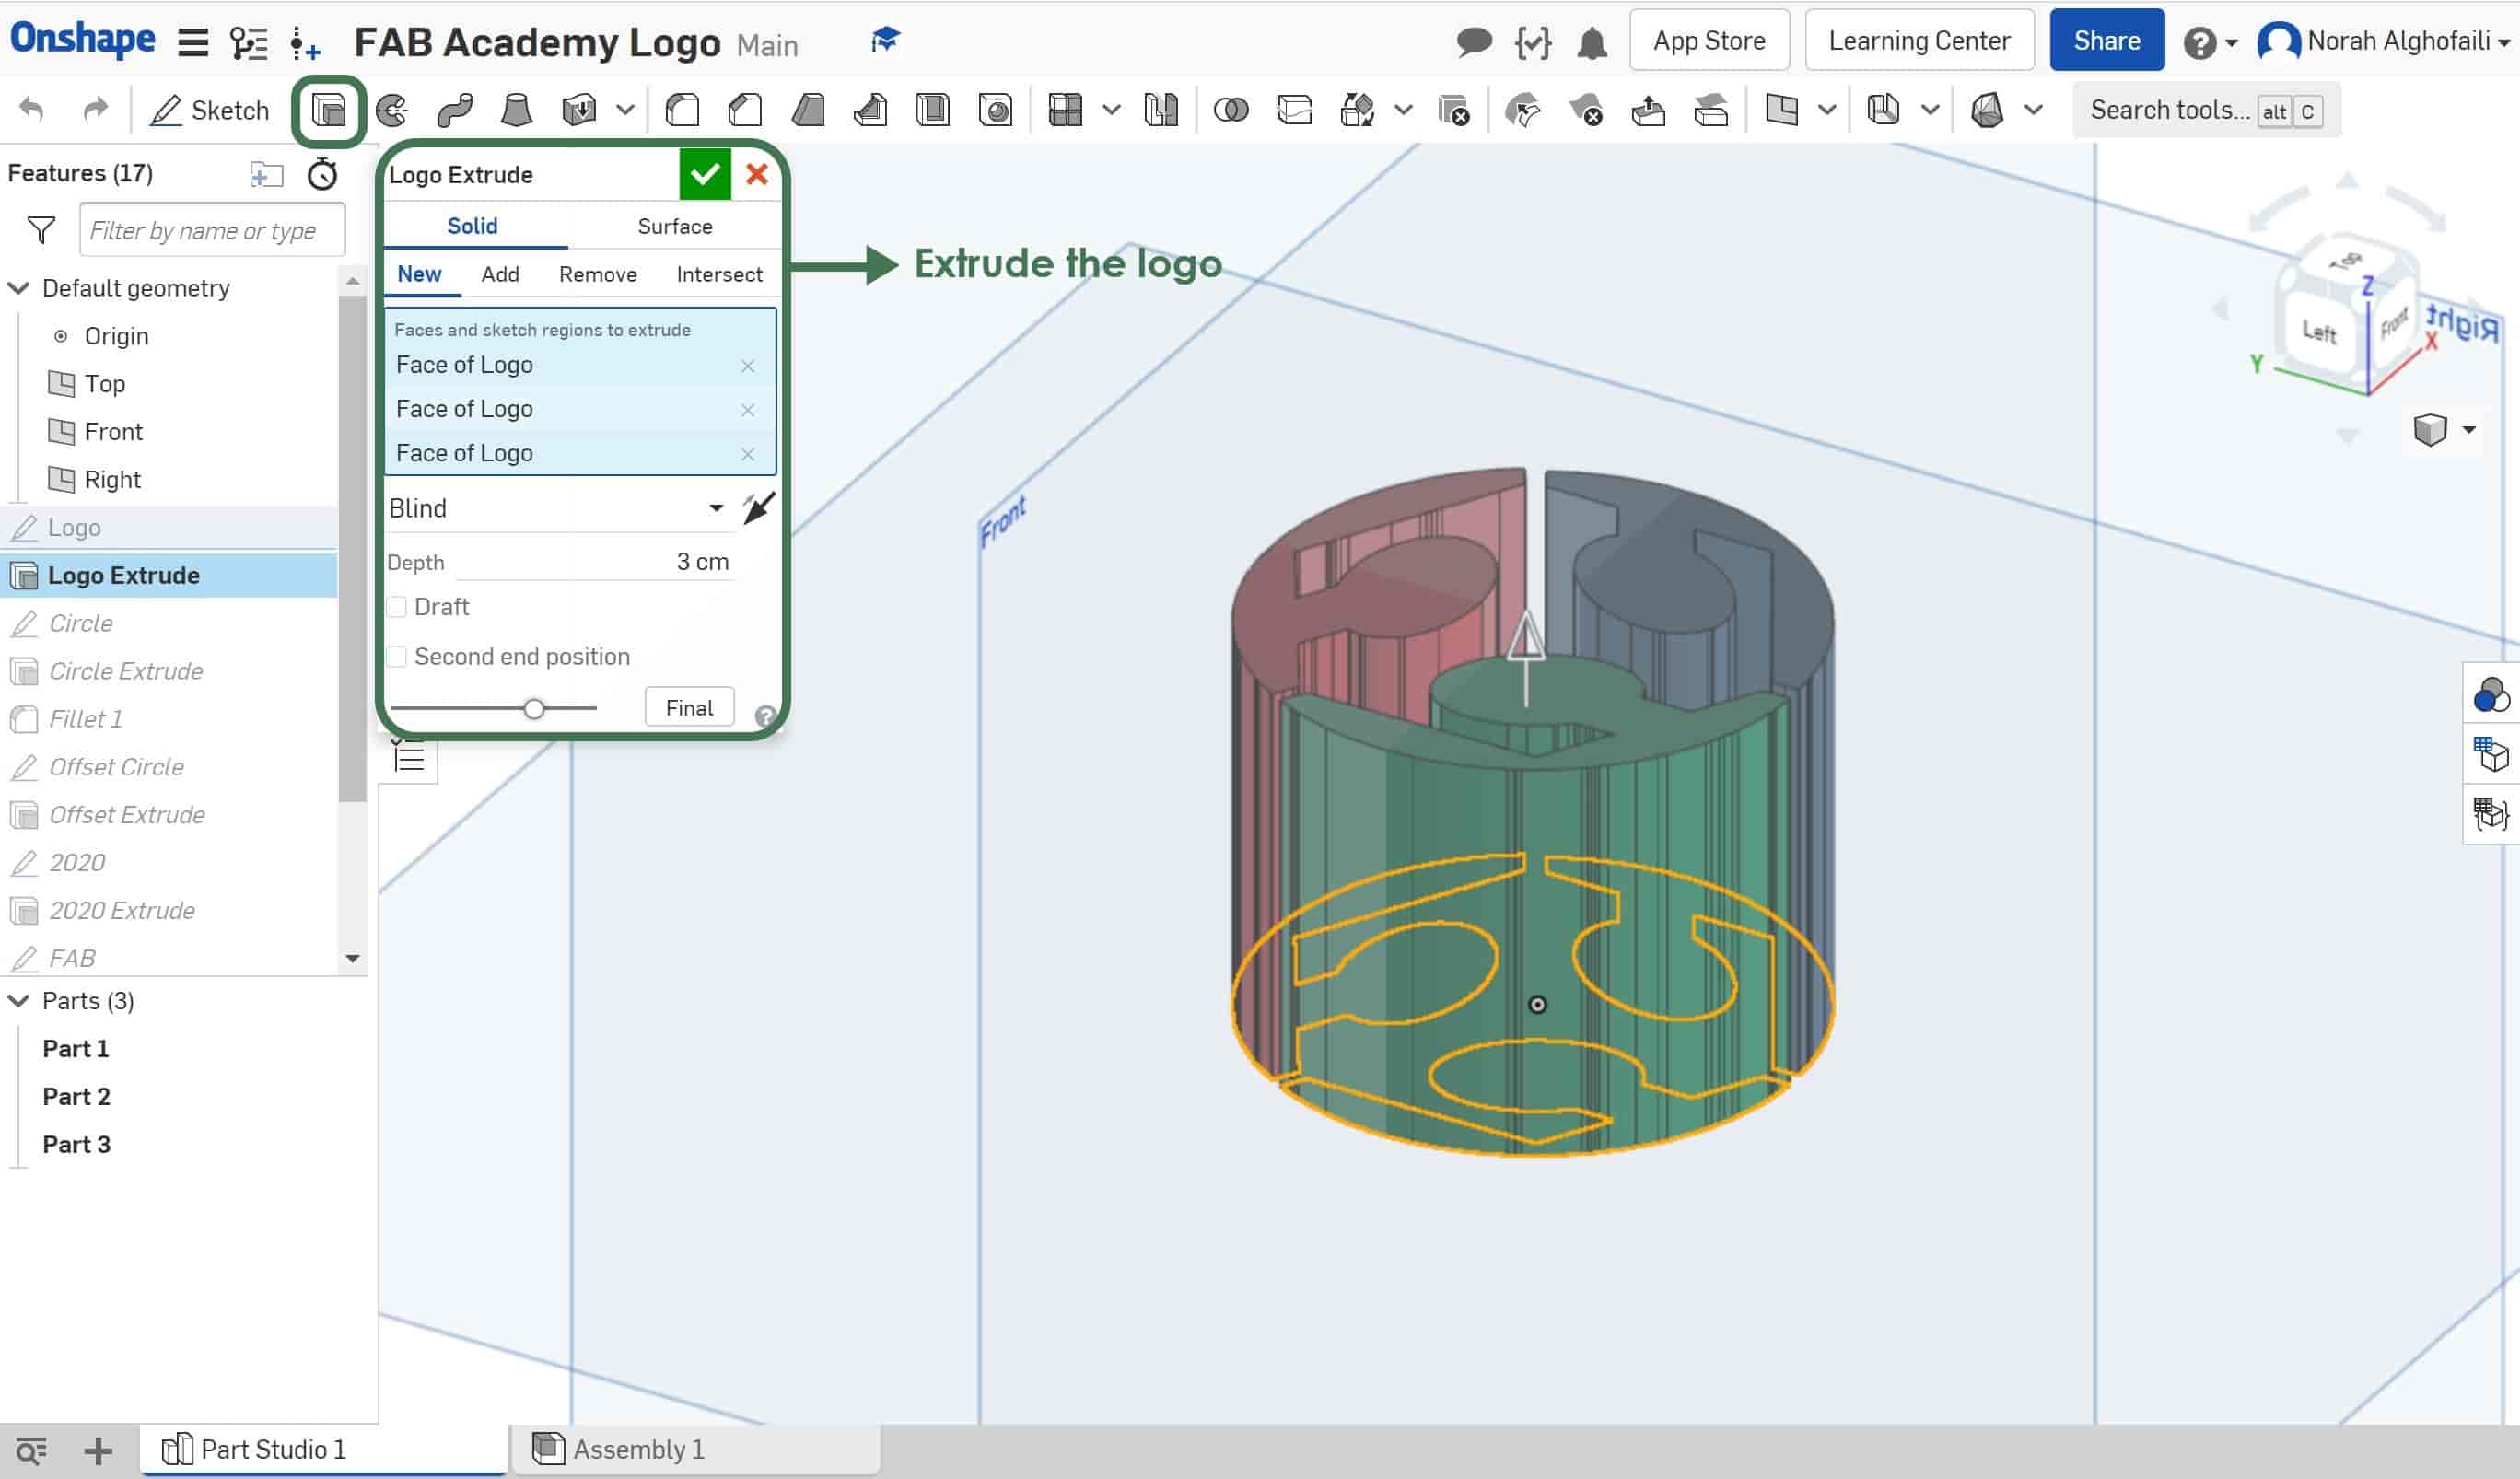
Task: Expand the pattern tools dropdown arrow
Action: pos(1112,110)
